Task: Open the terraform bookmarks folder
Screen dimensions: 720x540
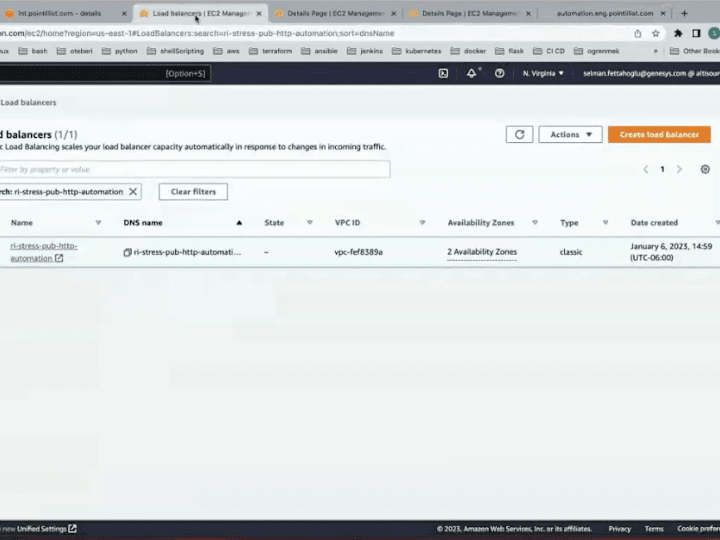Action: pos(270,51)
